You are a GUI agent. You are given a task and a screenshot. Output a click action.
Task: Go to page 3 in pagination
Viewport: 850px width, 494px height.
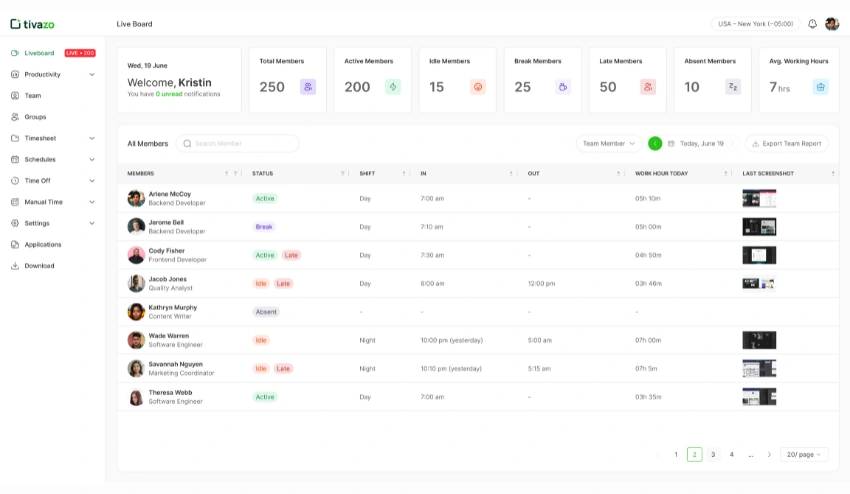tap(713, 454)
